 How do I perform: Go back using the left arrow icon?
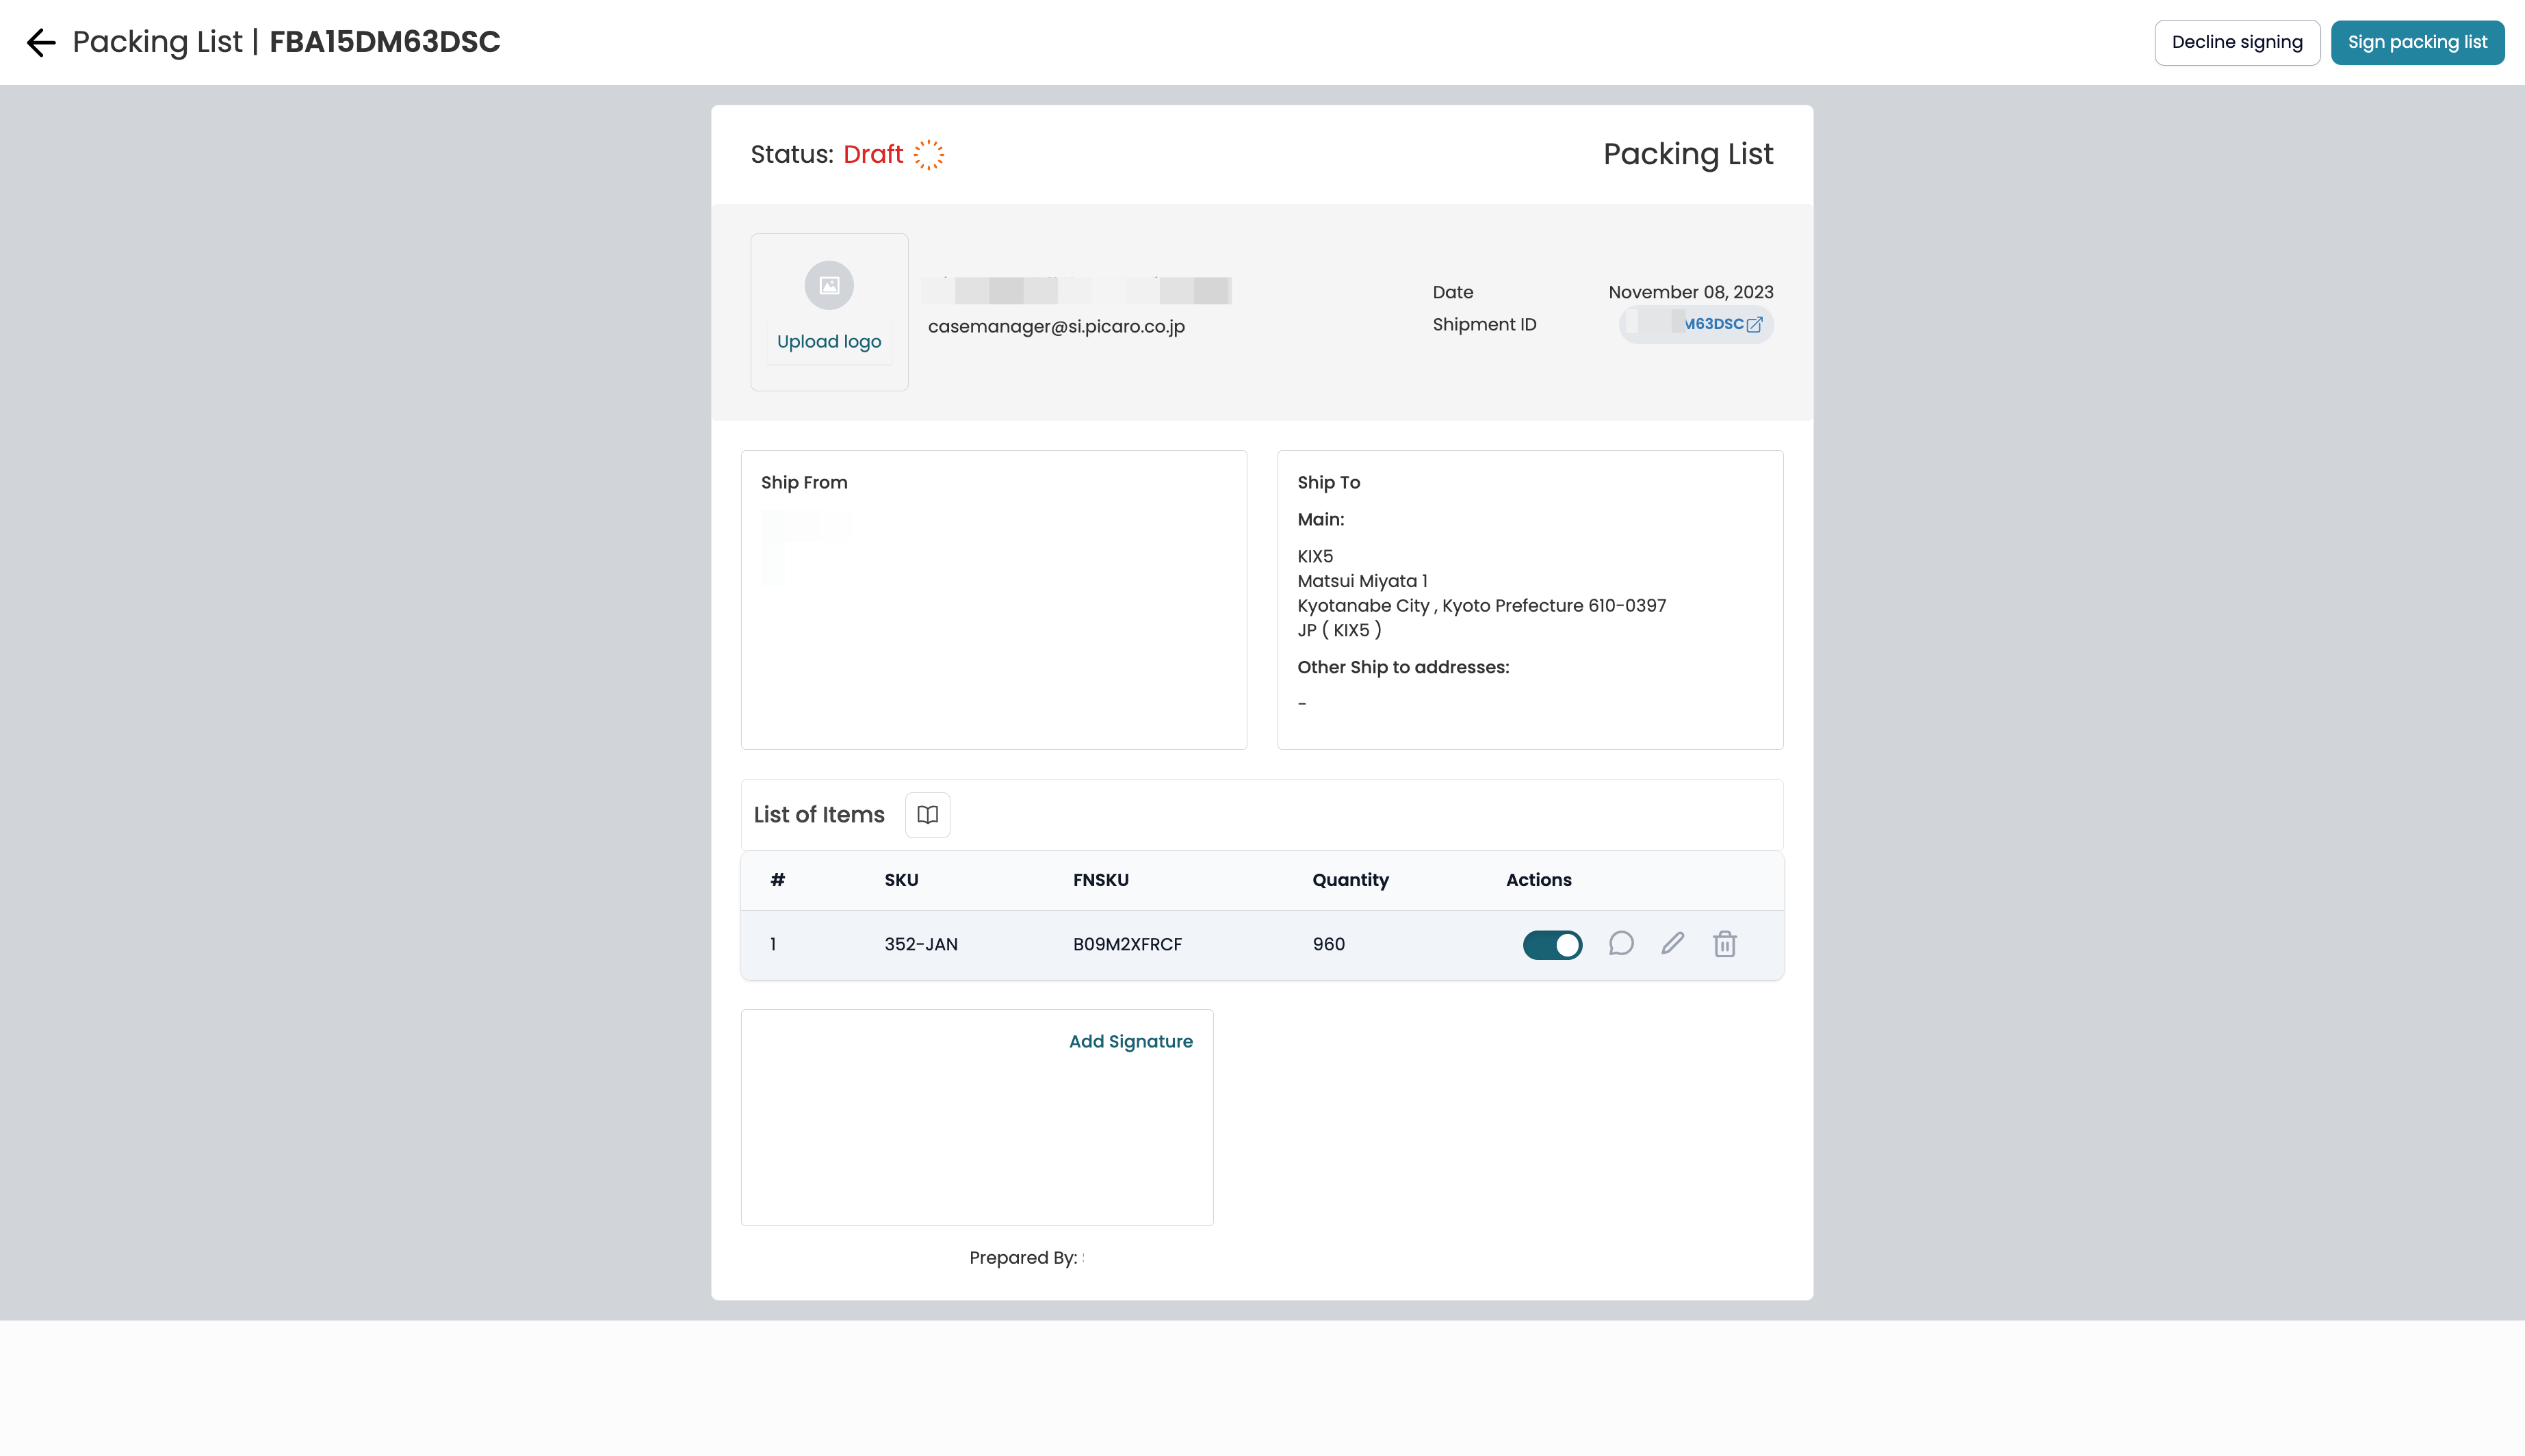41,42
